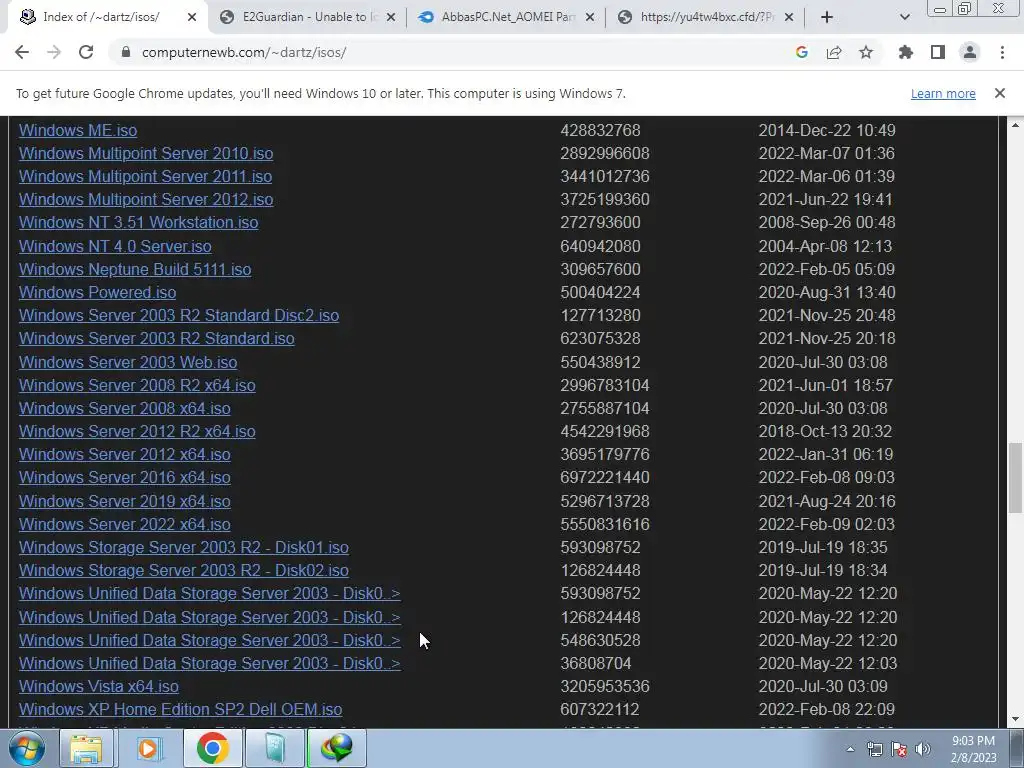Open Windows NT 4.0 Server.iso link
The image size is (1024, 768).
pos(115,246)
